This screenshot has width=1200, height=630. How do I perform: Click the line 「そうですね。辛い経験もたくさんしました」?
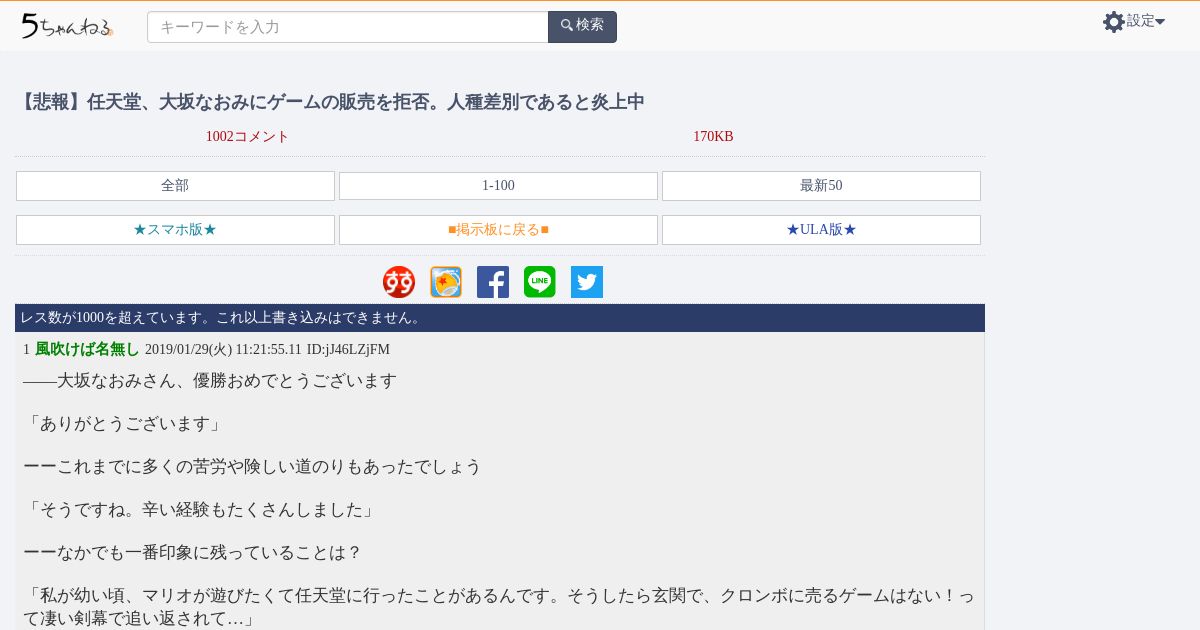pos(200,510)
